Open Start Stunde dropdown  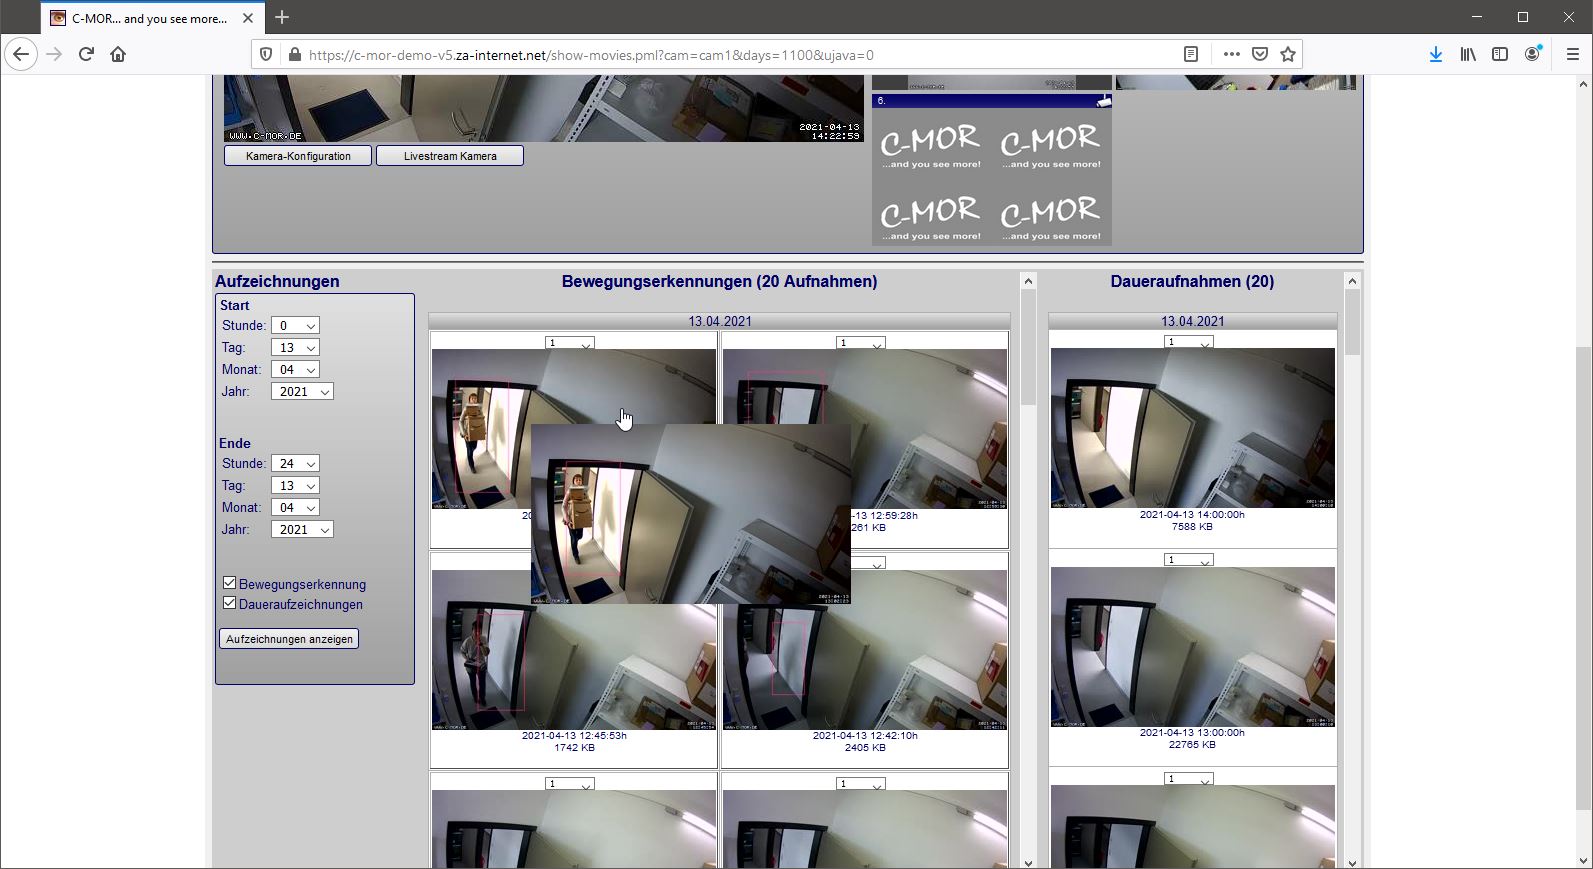click(295, 326)
